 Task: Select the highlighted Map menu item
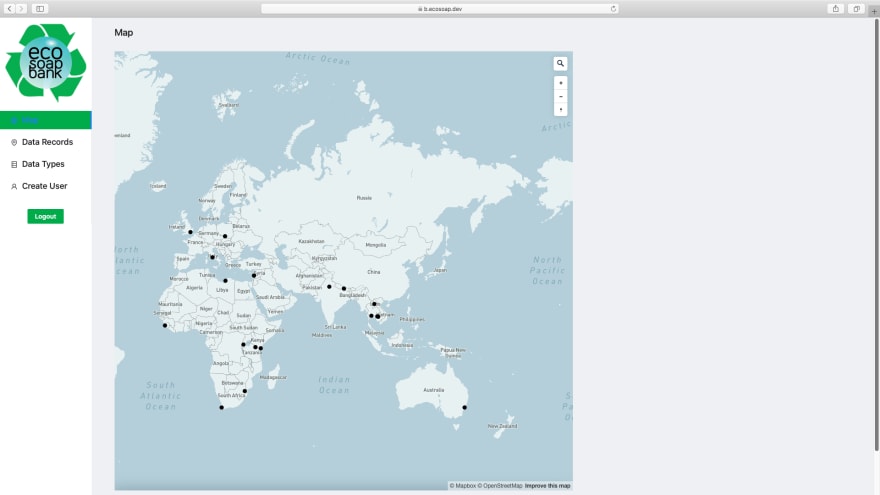[x=45, y=120]
